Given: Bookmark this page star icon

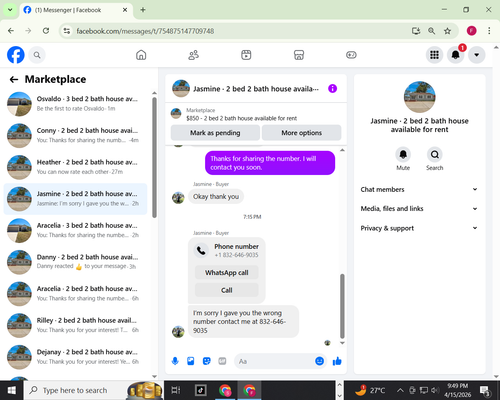Looking at the screenshot, I should click(447, 31).
